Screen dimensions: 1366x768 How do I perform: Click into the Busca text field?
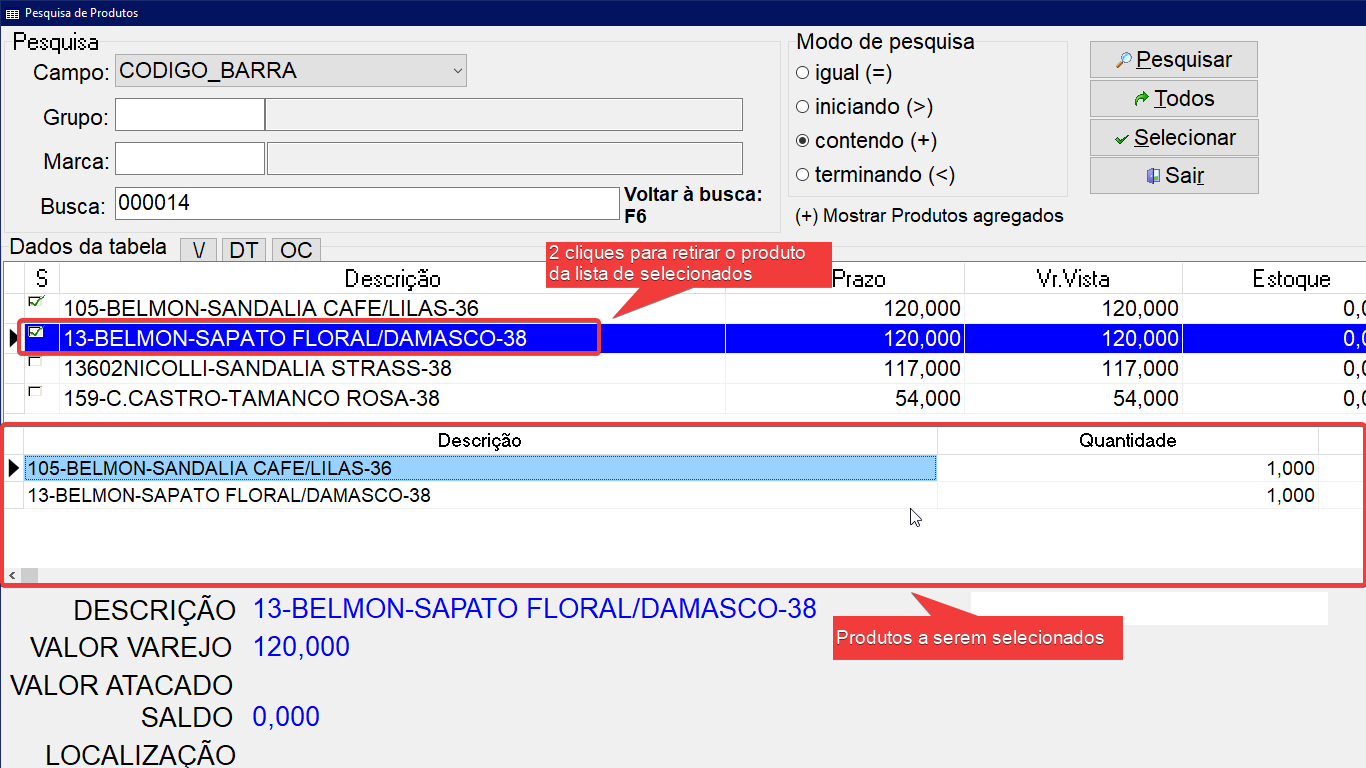tap(366, 204)
